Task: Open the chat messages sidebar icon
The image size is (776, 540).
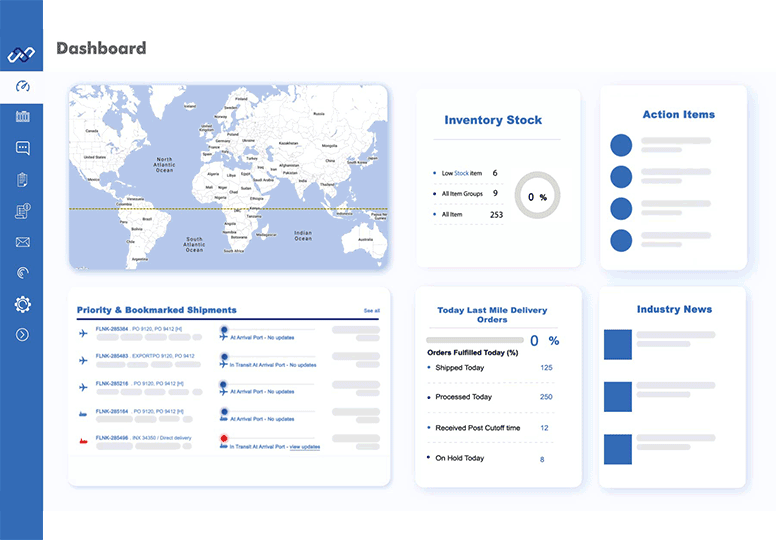Action: coord(22,148)
